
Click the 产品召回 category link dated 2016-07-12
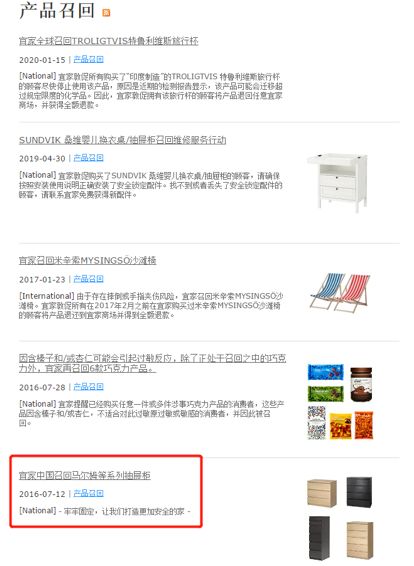click(88, 493)
